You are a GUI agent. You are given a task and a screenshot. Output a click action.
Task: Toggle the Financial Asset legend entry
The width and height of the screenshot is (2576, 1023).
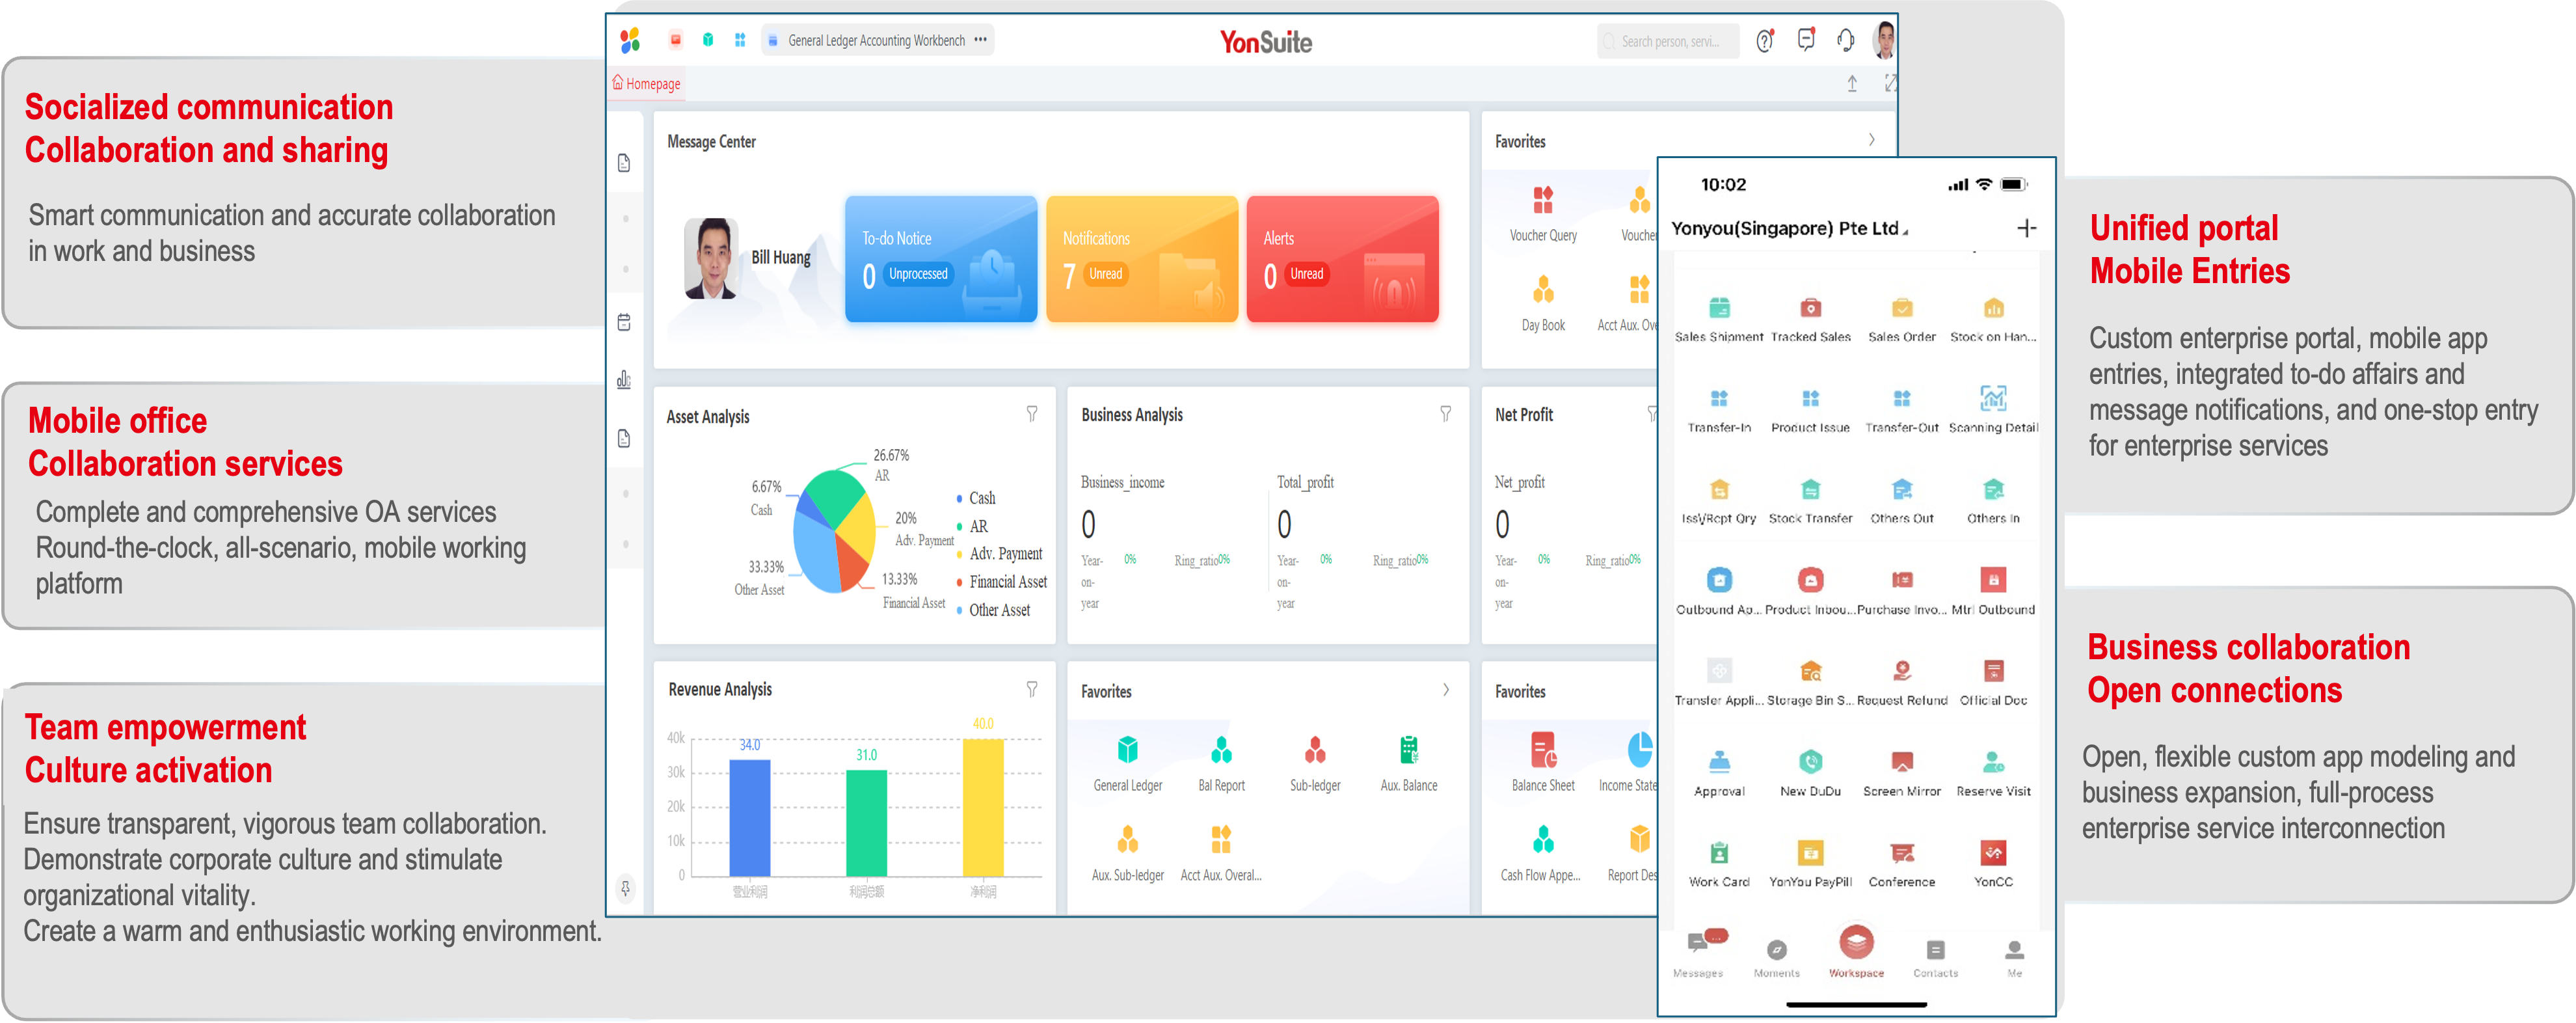(x=1006, y=582)
